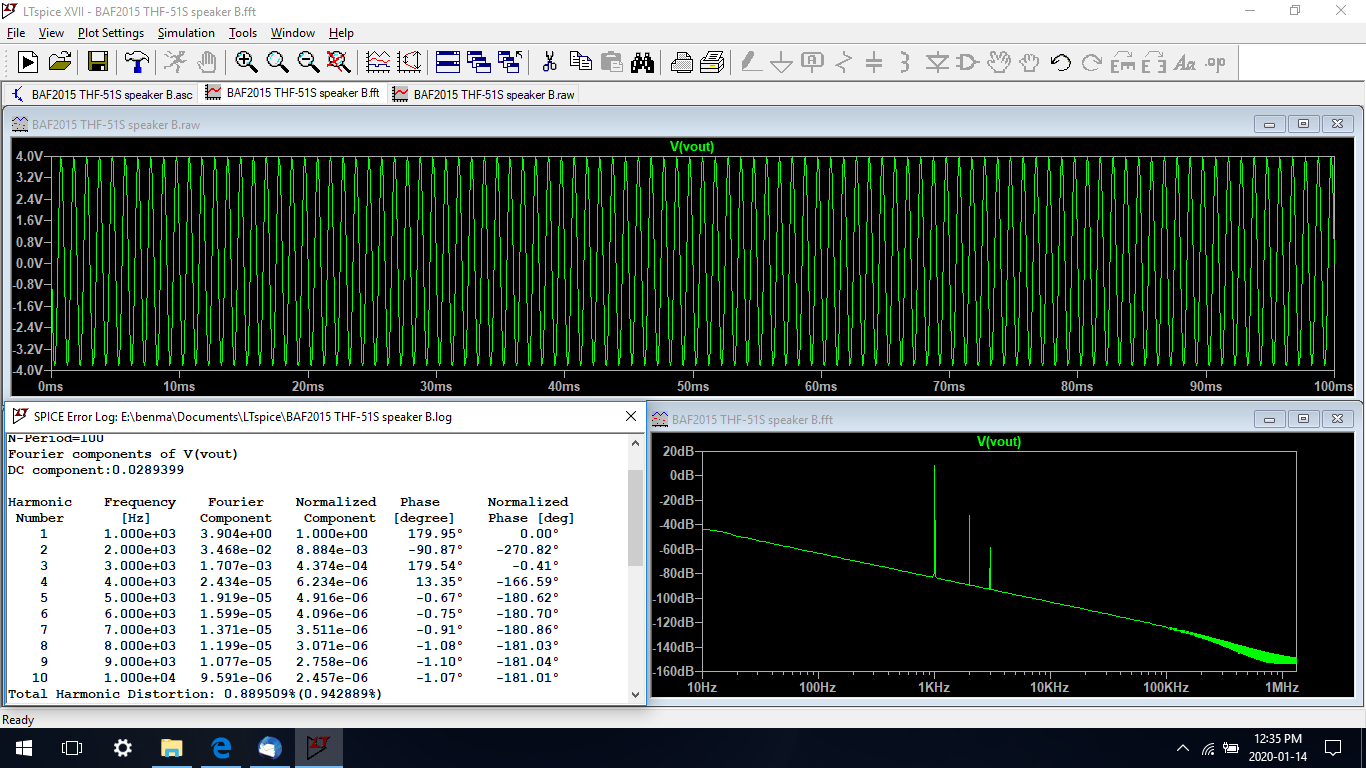Open Settings gear on the taskbar

tap(122, 747)
